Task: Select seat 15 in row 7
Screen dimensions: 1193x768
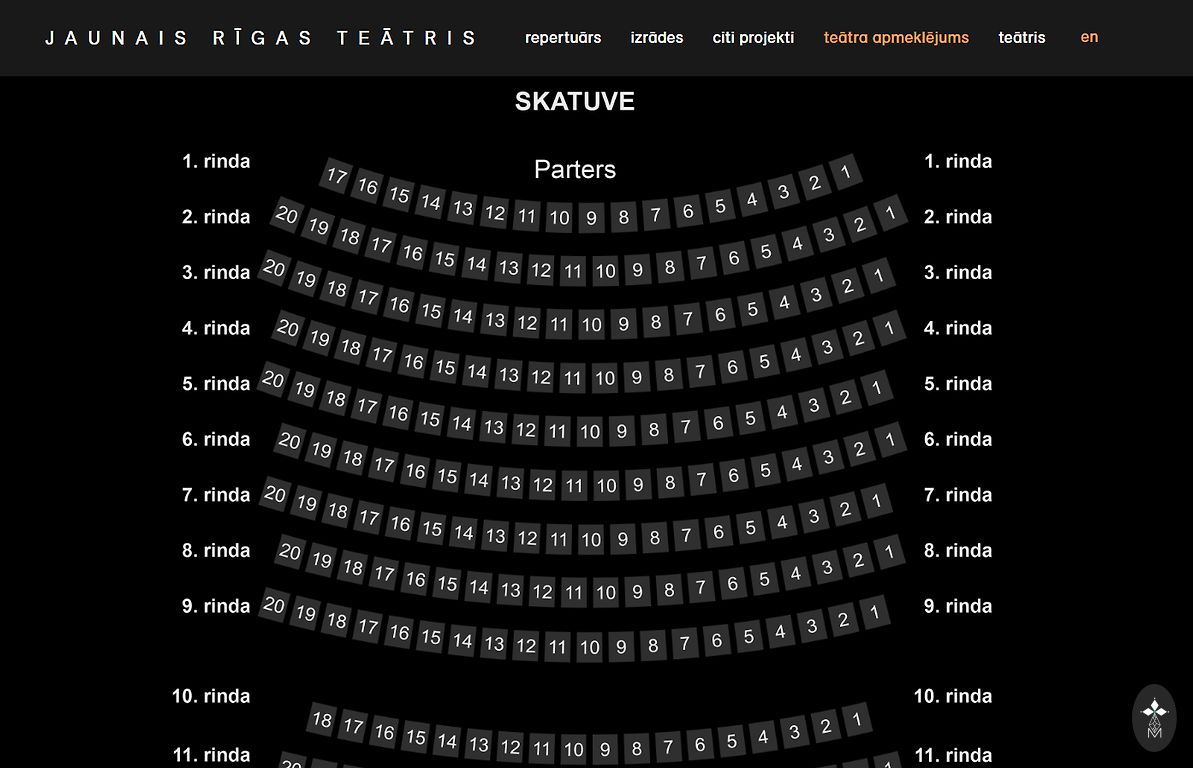Action: (x=432, y=527)
